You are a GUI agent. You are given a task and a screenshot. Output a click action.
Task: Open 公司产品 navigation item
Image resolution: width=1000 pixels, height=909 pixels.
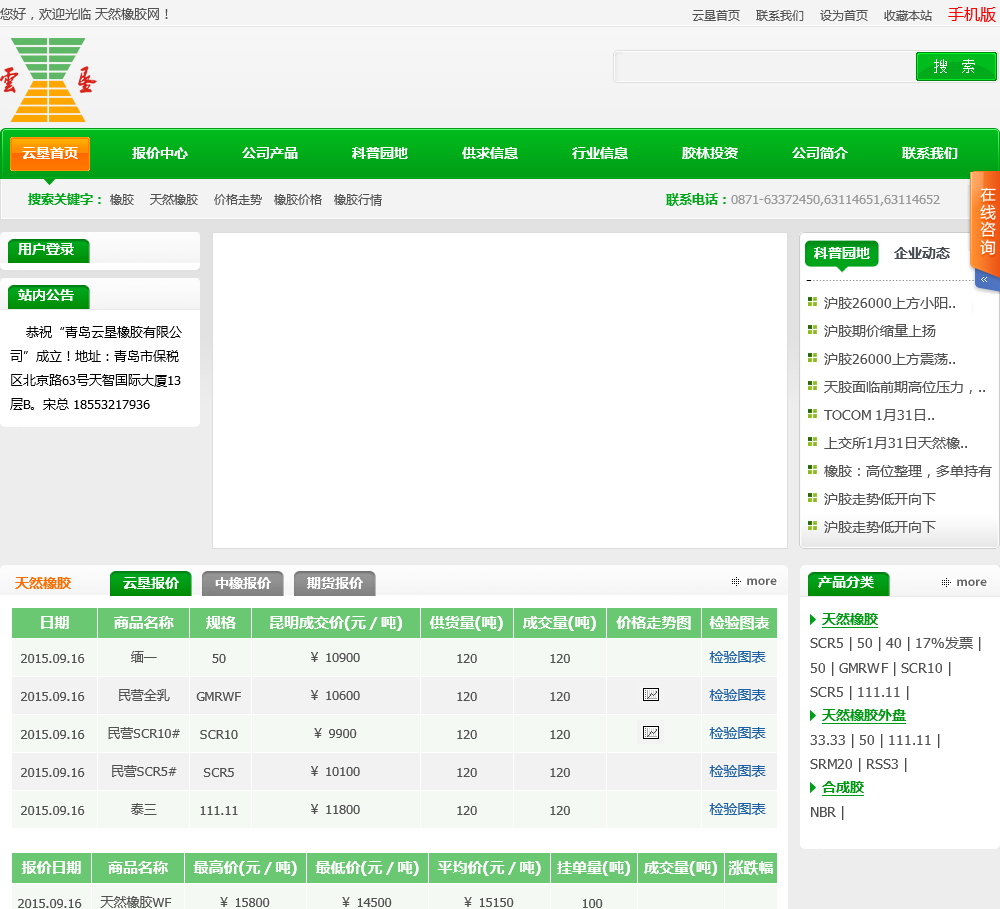coord(270,153)
